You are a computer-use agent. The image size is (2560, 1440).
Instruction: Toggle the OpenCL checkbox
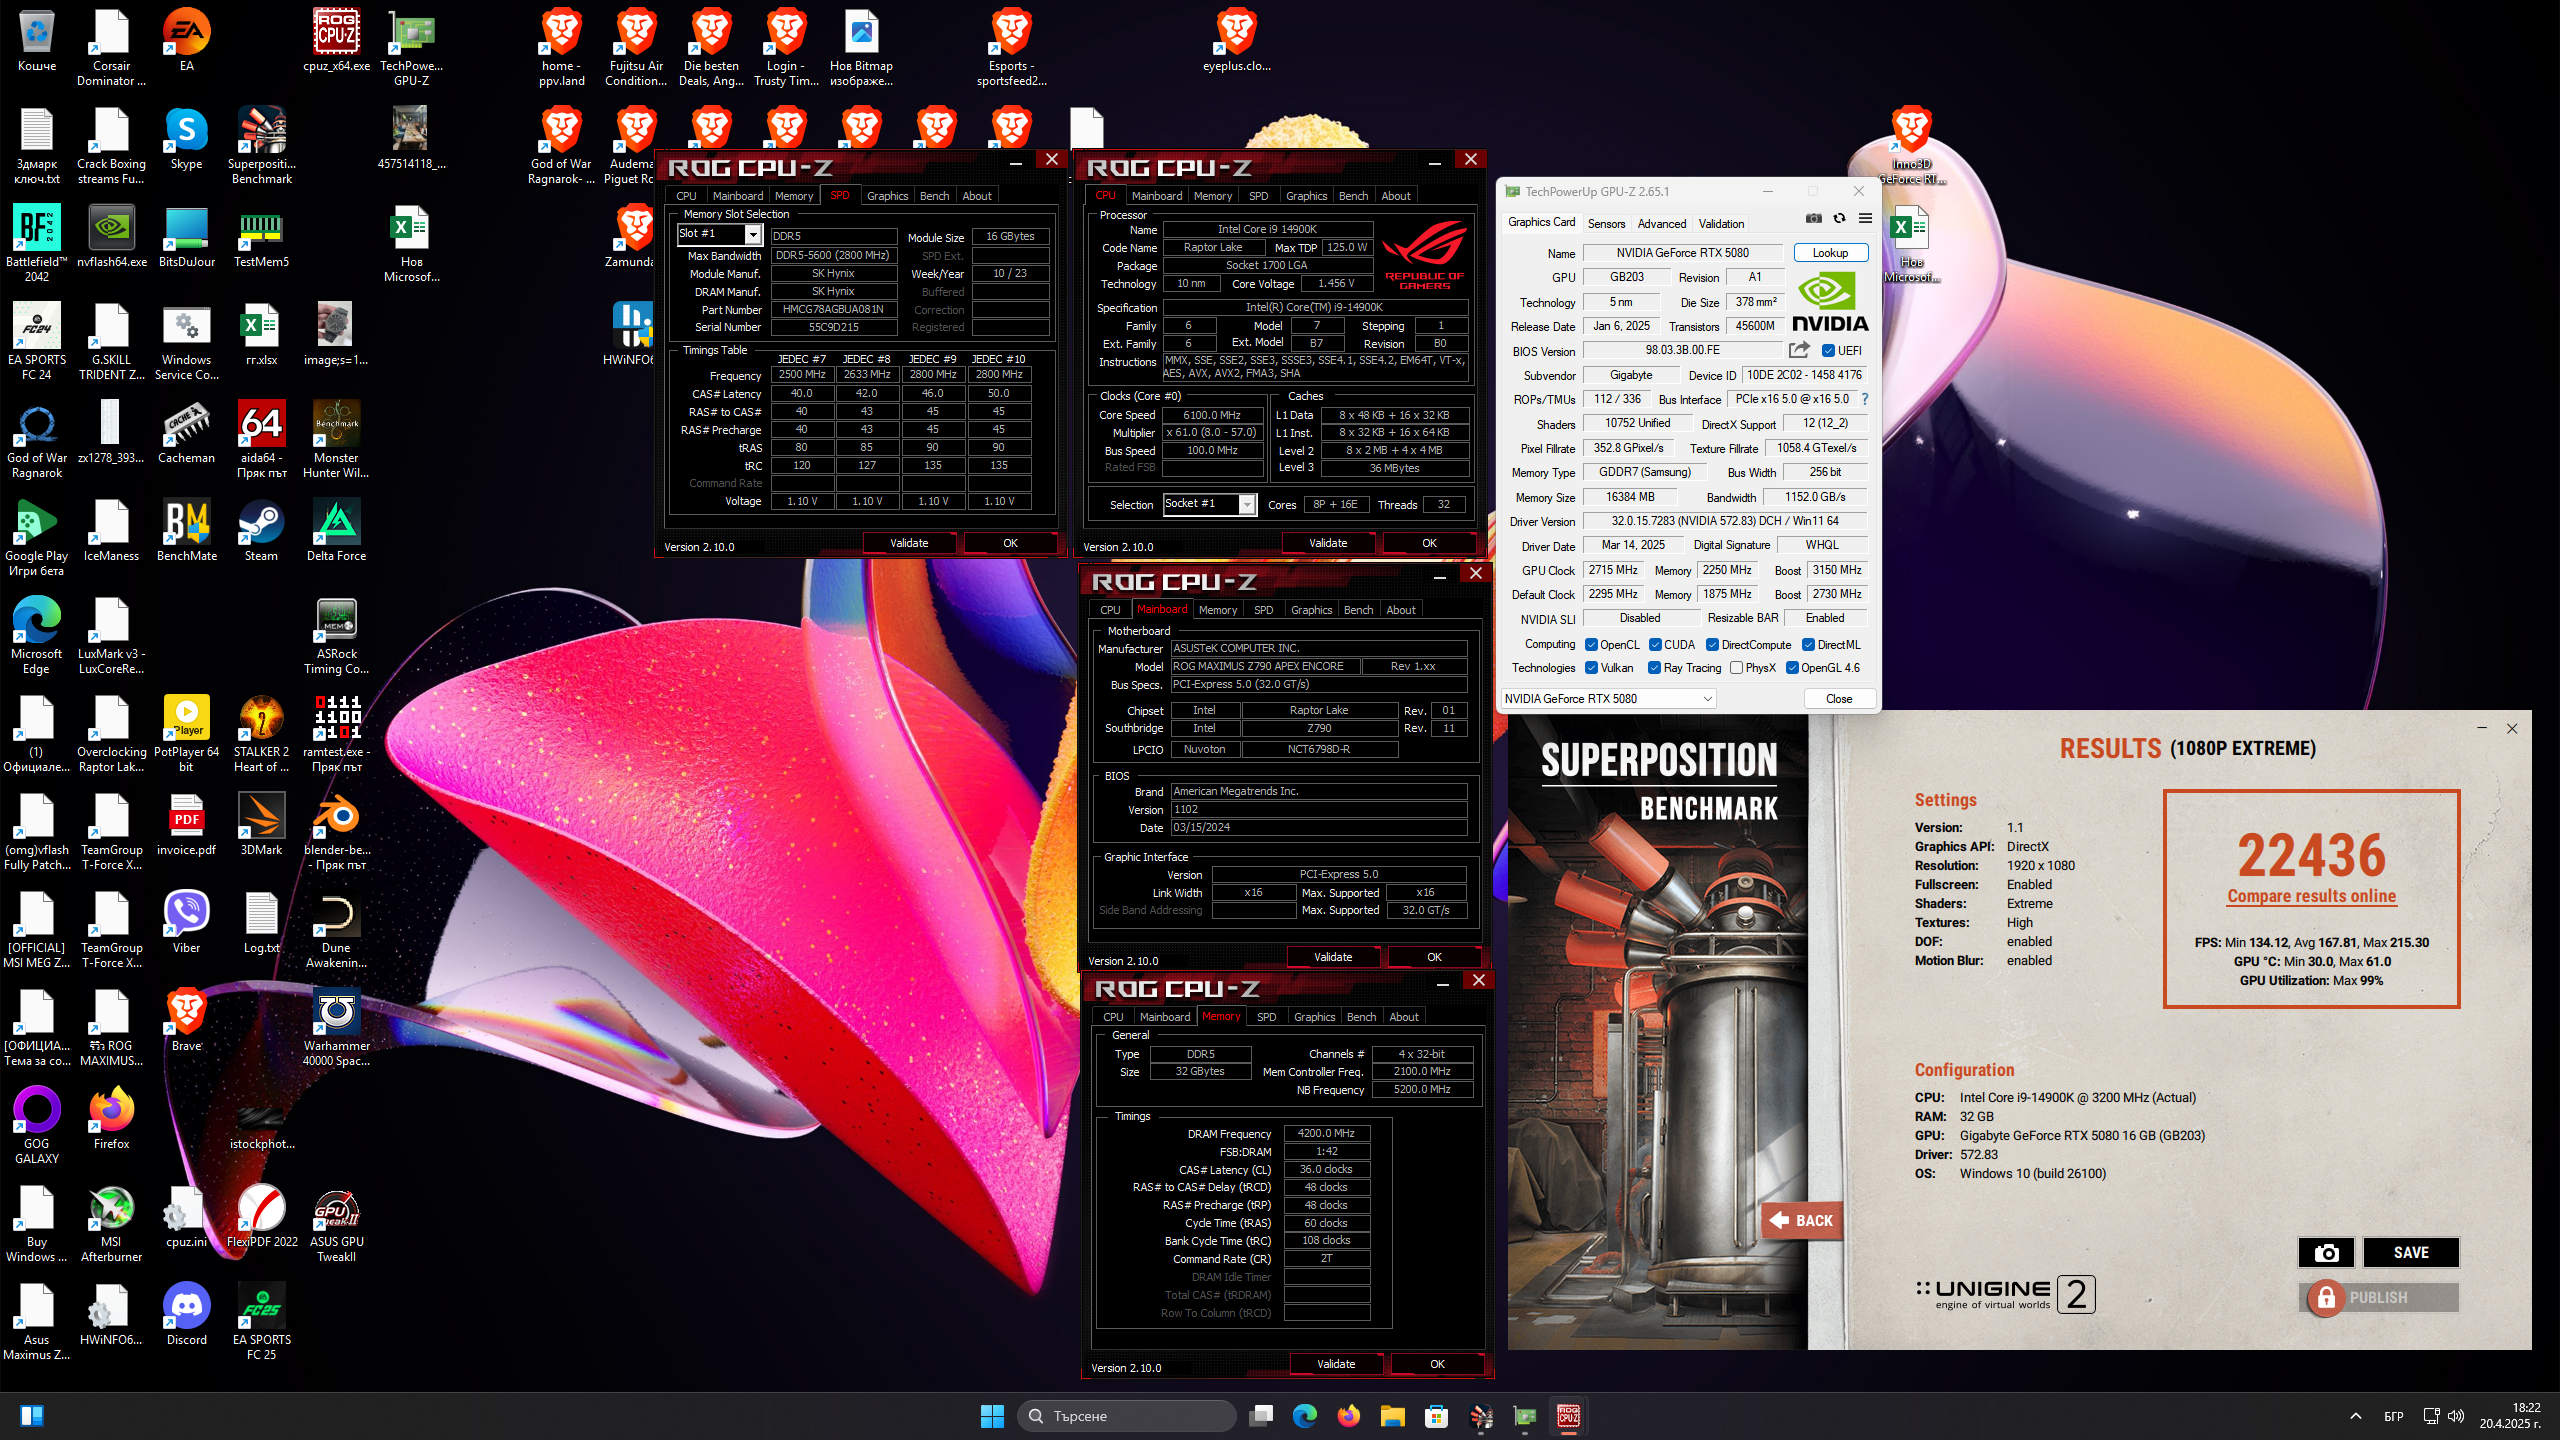pos(1591,645)
